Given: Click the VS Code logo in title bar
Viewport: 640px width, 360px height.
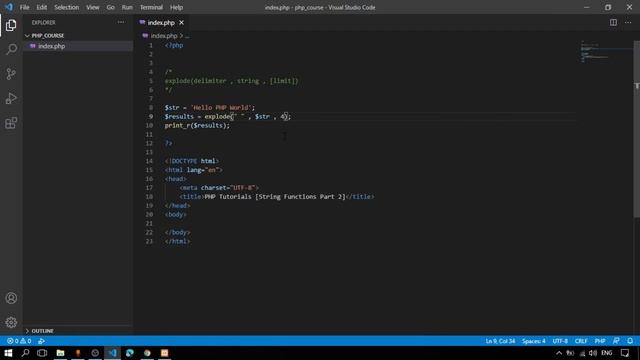Looking at the screenshot, I should pyautogui.click(x=9, y=7).
